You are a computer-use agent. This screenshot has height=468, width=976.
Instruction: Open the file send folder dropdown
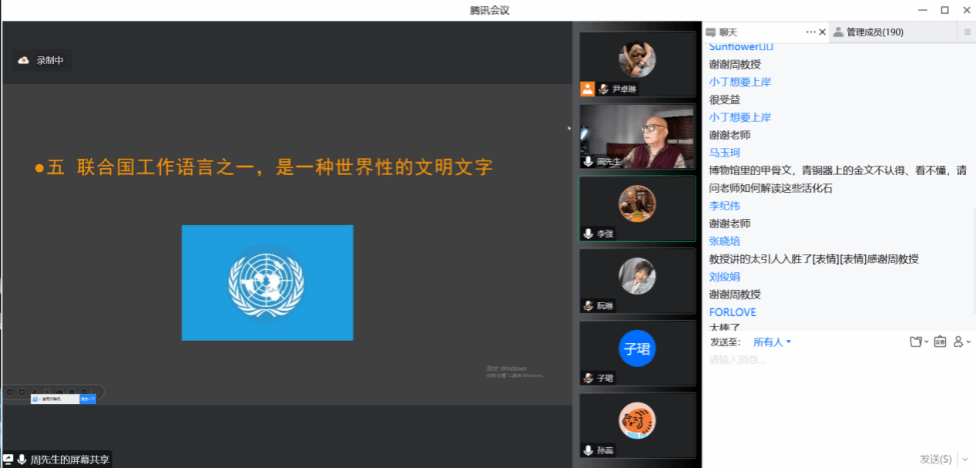(x=919, y=342)
